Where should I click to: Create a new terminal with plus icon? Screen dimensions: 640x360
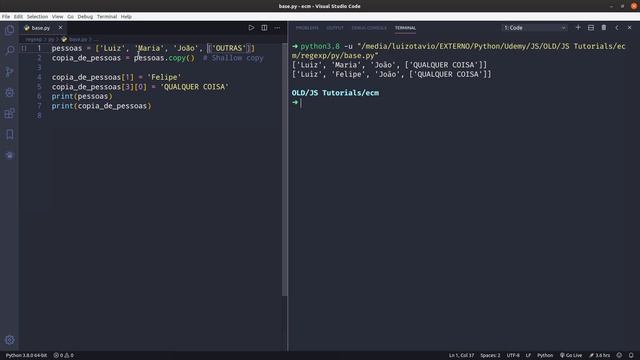click(578, 28)
